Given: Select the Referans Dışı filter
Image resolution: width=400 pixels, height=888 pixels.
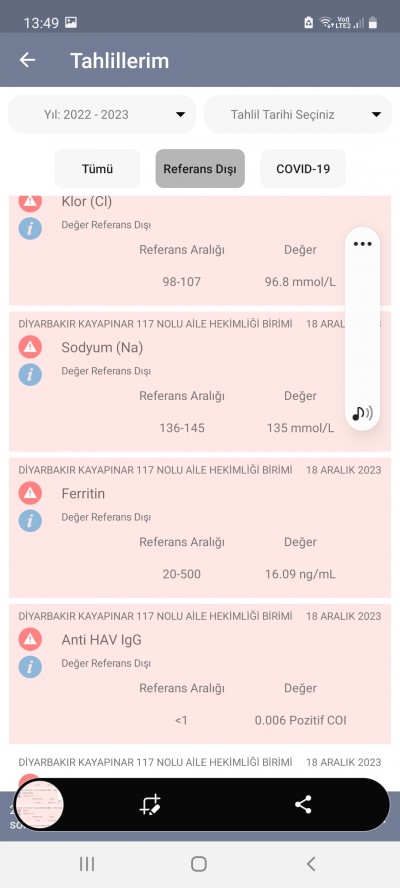Looking at the screenshot, I should [x=200, y=169].
